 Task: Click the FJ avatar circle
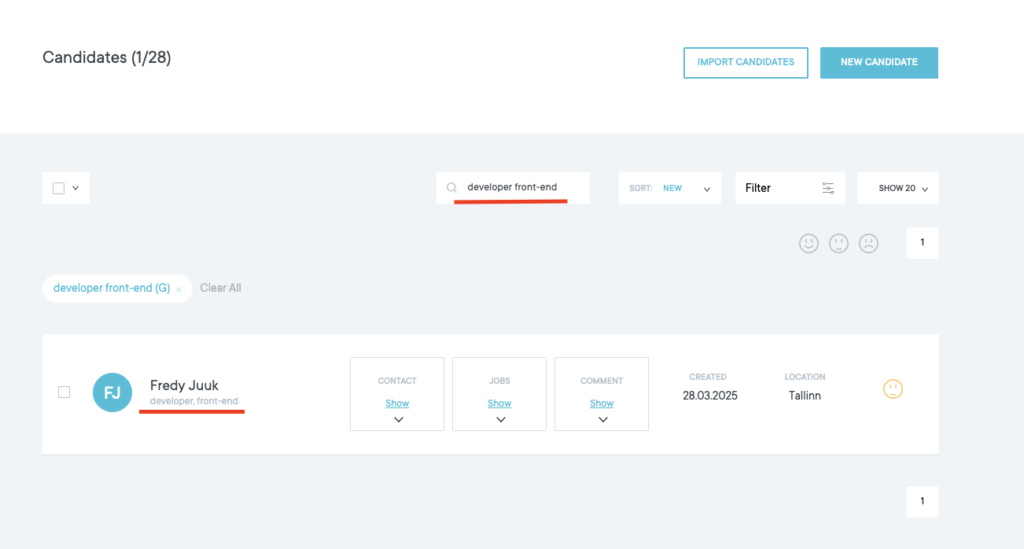point(112,393)
